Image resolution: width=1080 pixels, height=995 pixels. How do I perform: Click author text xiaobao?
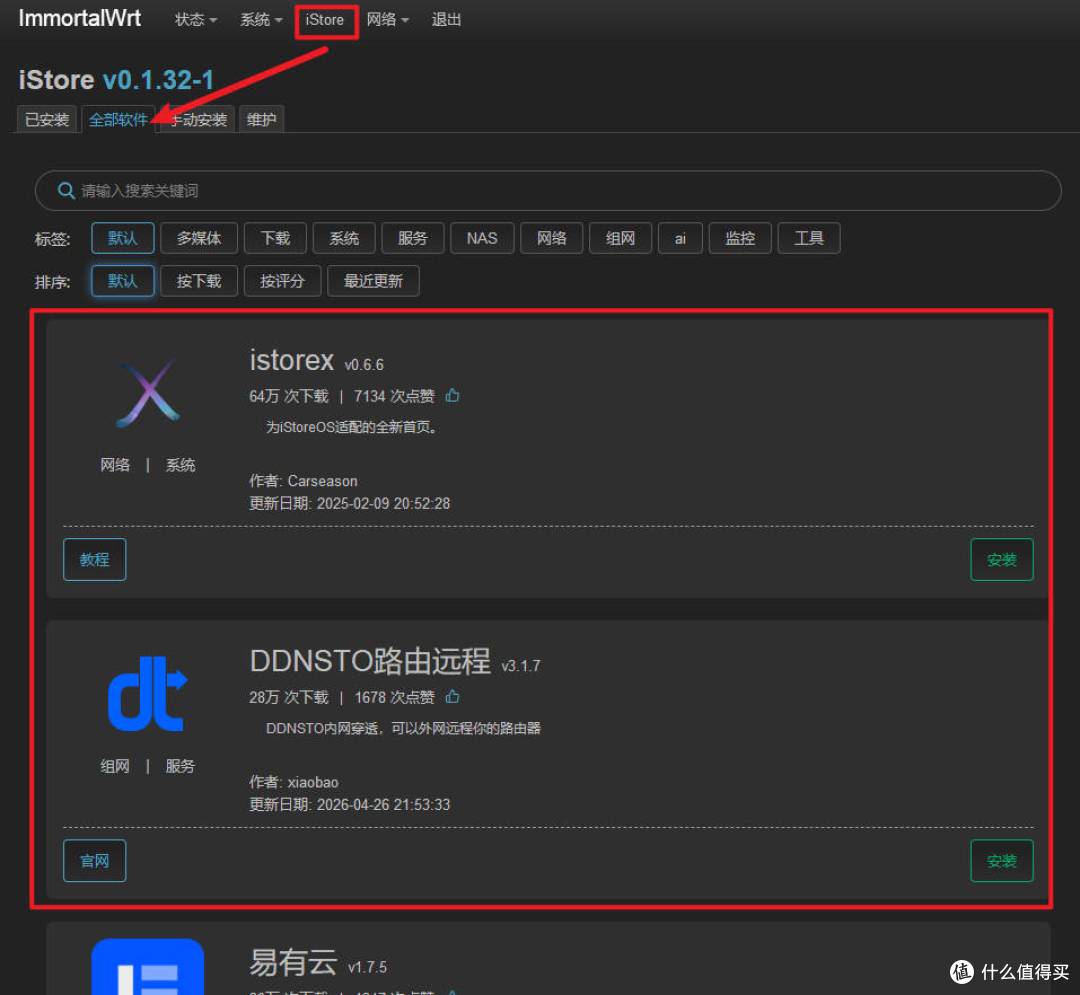313,782
